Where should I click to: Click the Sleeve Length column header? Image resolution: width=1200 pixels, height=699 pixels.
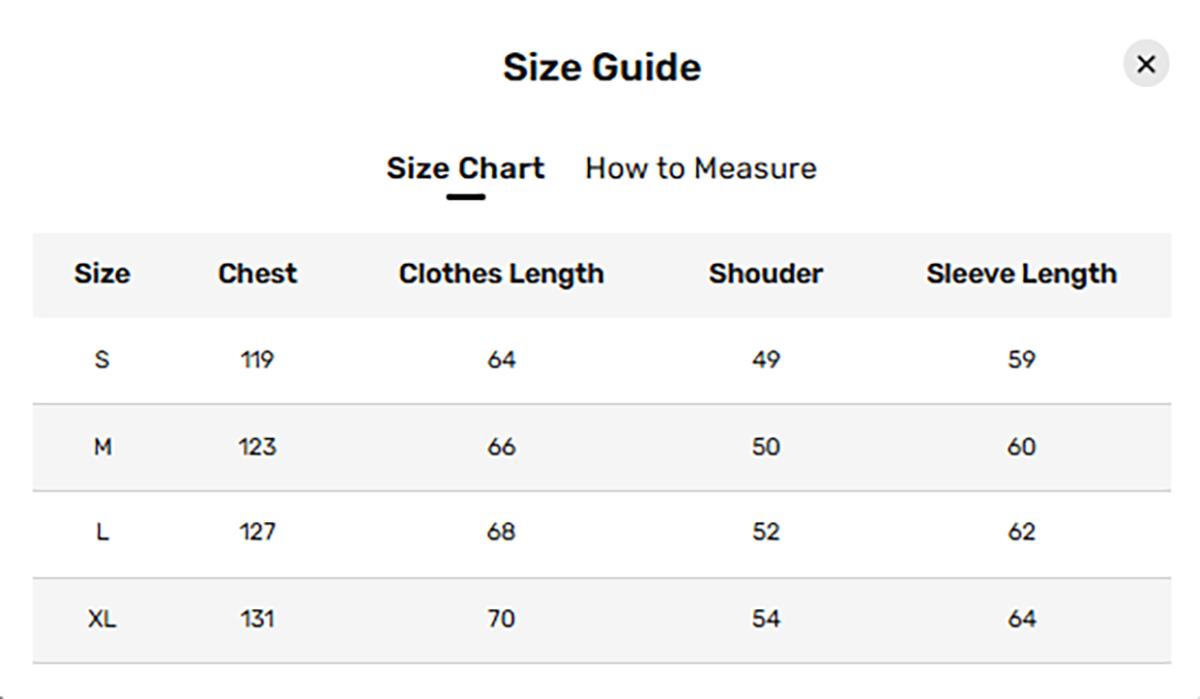[1022, 274]
